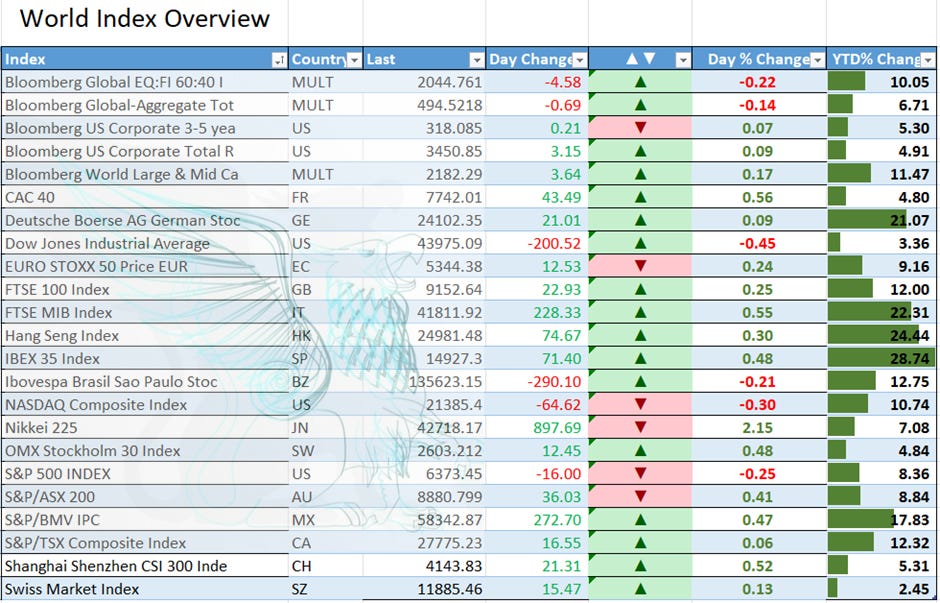Click the Hang Seng YTD data bar 24.44

(x=873, y=336)
